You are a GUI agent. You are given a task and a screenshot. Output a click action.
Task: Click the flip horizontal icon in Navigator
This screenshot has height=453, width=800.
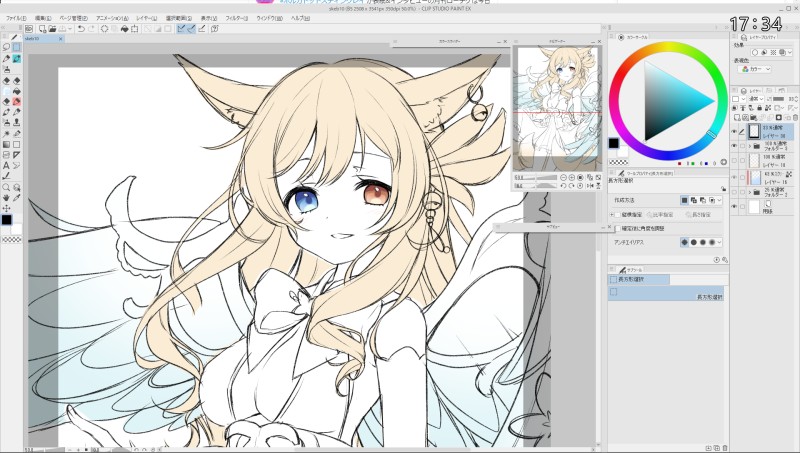[590, 186]
